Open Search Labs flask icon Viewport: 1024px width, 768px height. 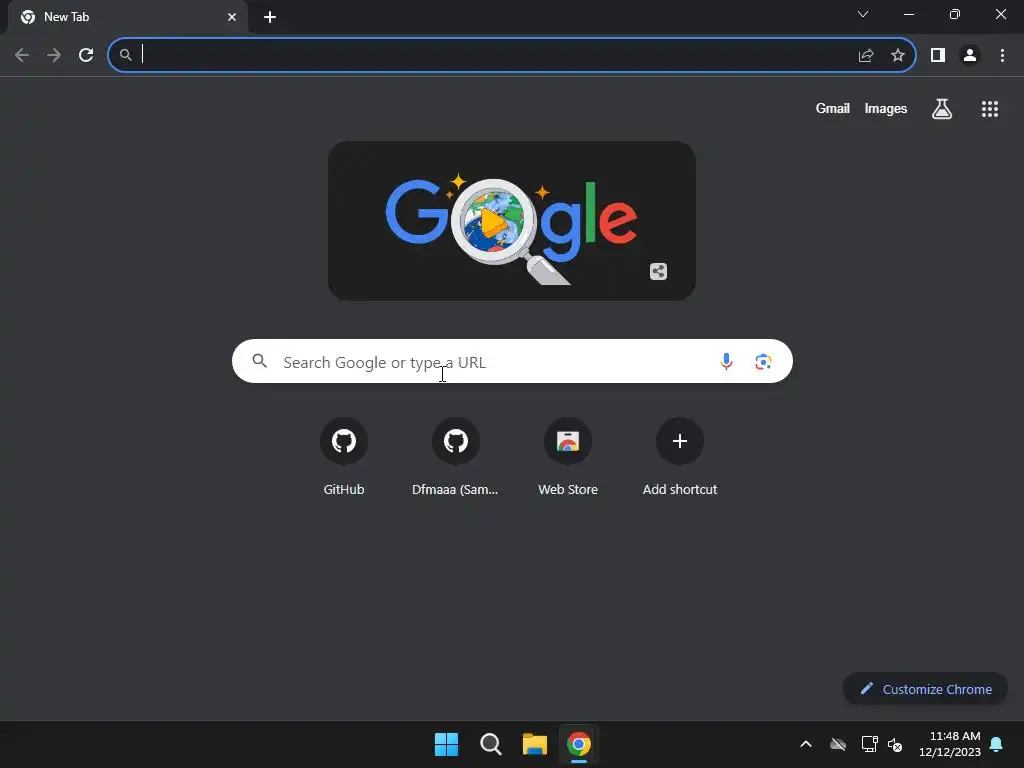[x=942, y=109]
